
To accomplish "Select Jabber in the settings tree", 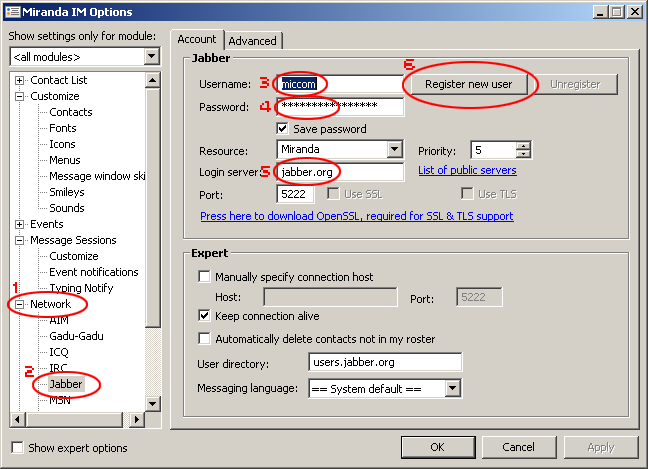I will click(x=66, y=384).
